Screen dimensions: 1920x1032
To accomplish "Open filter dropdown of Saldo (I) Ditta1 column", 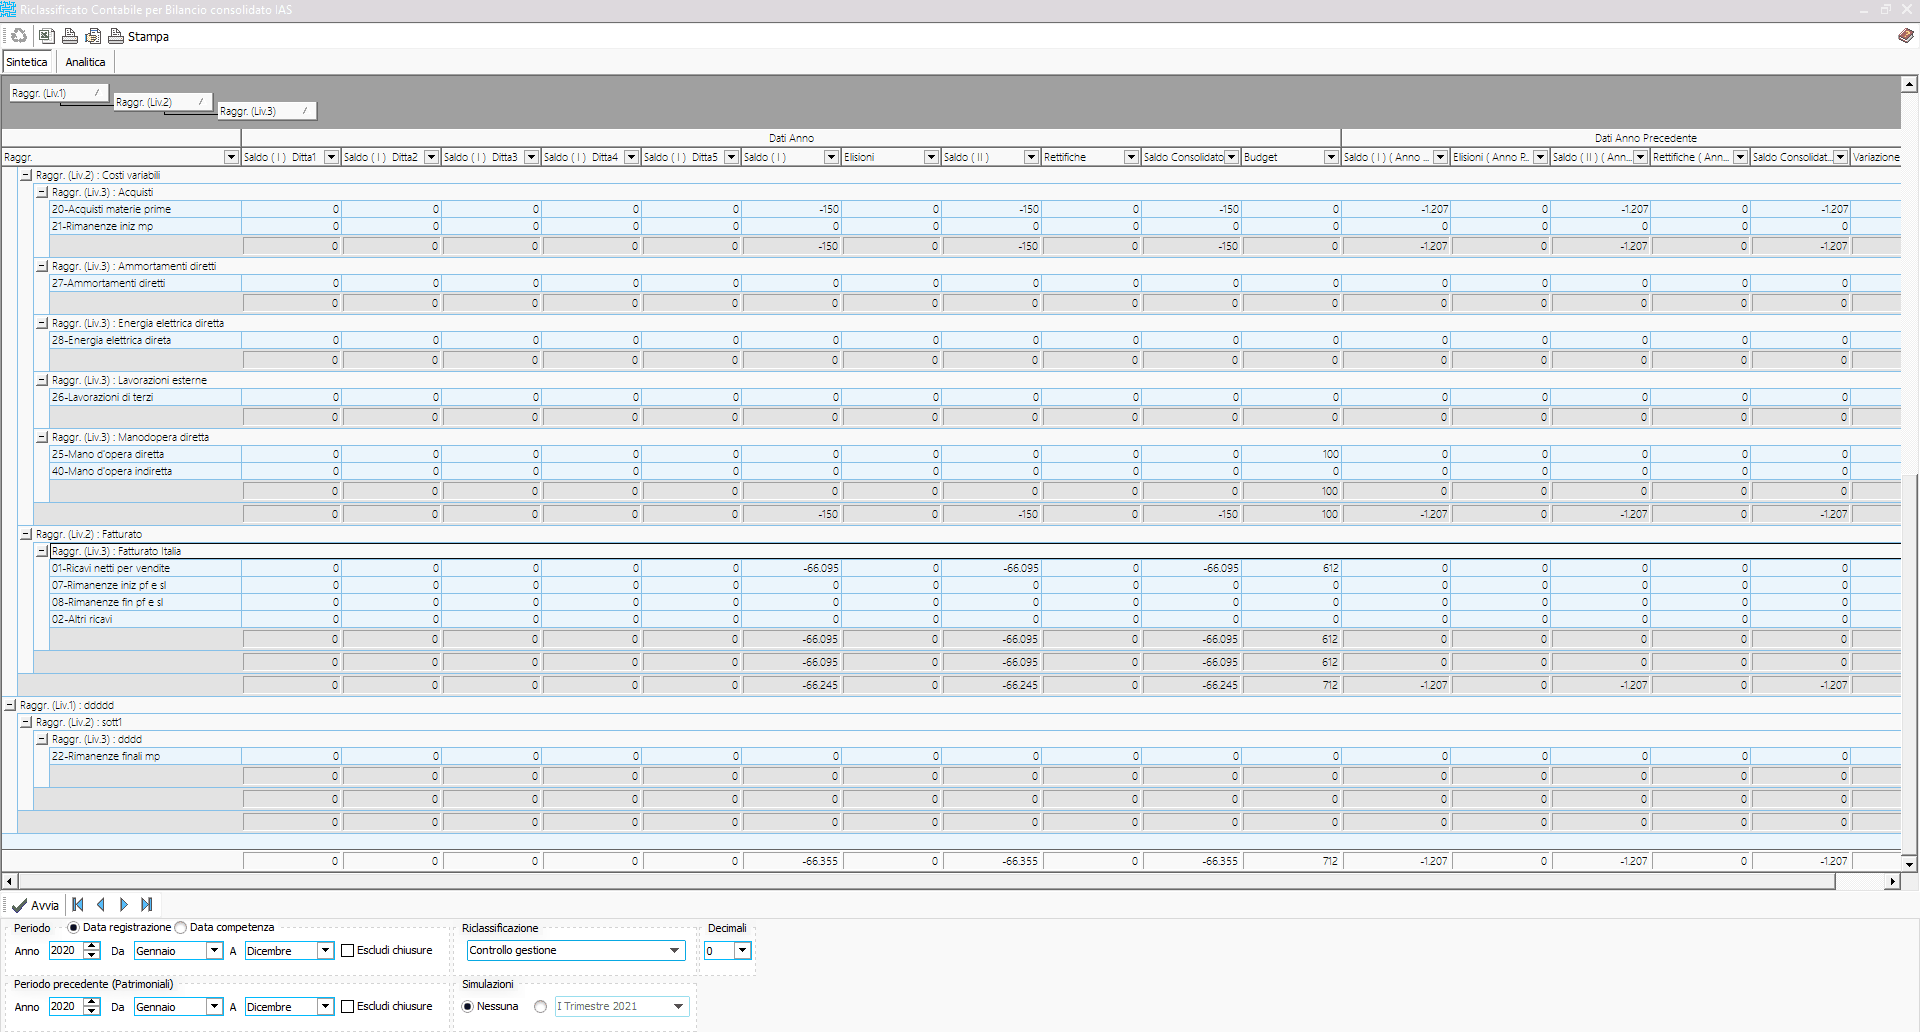I will [332, 157].
